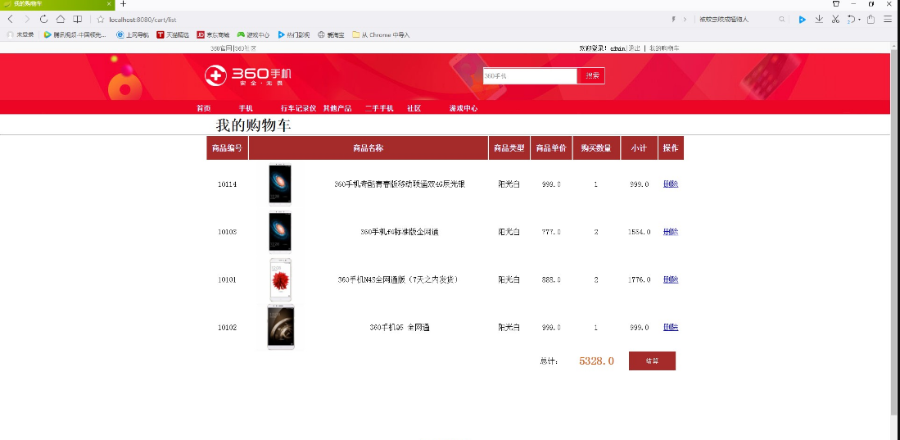Click the admin username link
The image size is (900, 440).
[x=618, y=48]
